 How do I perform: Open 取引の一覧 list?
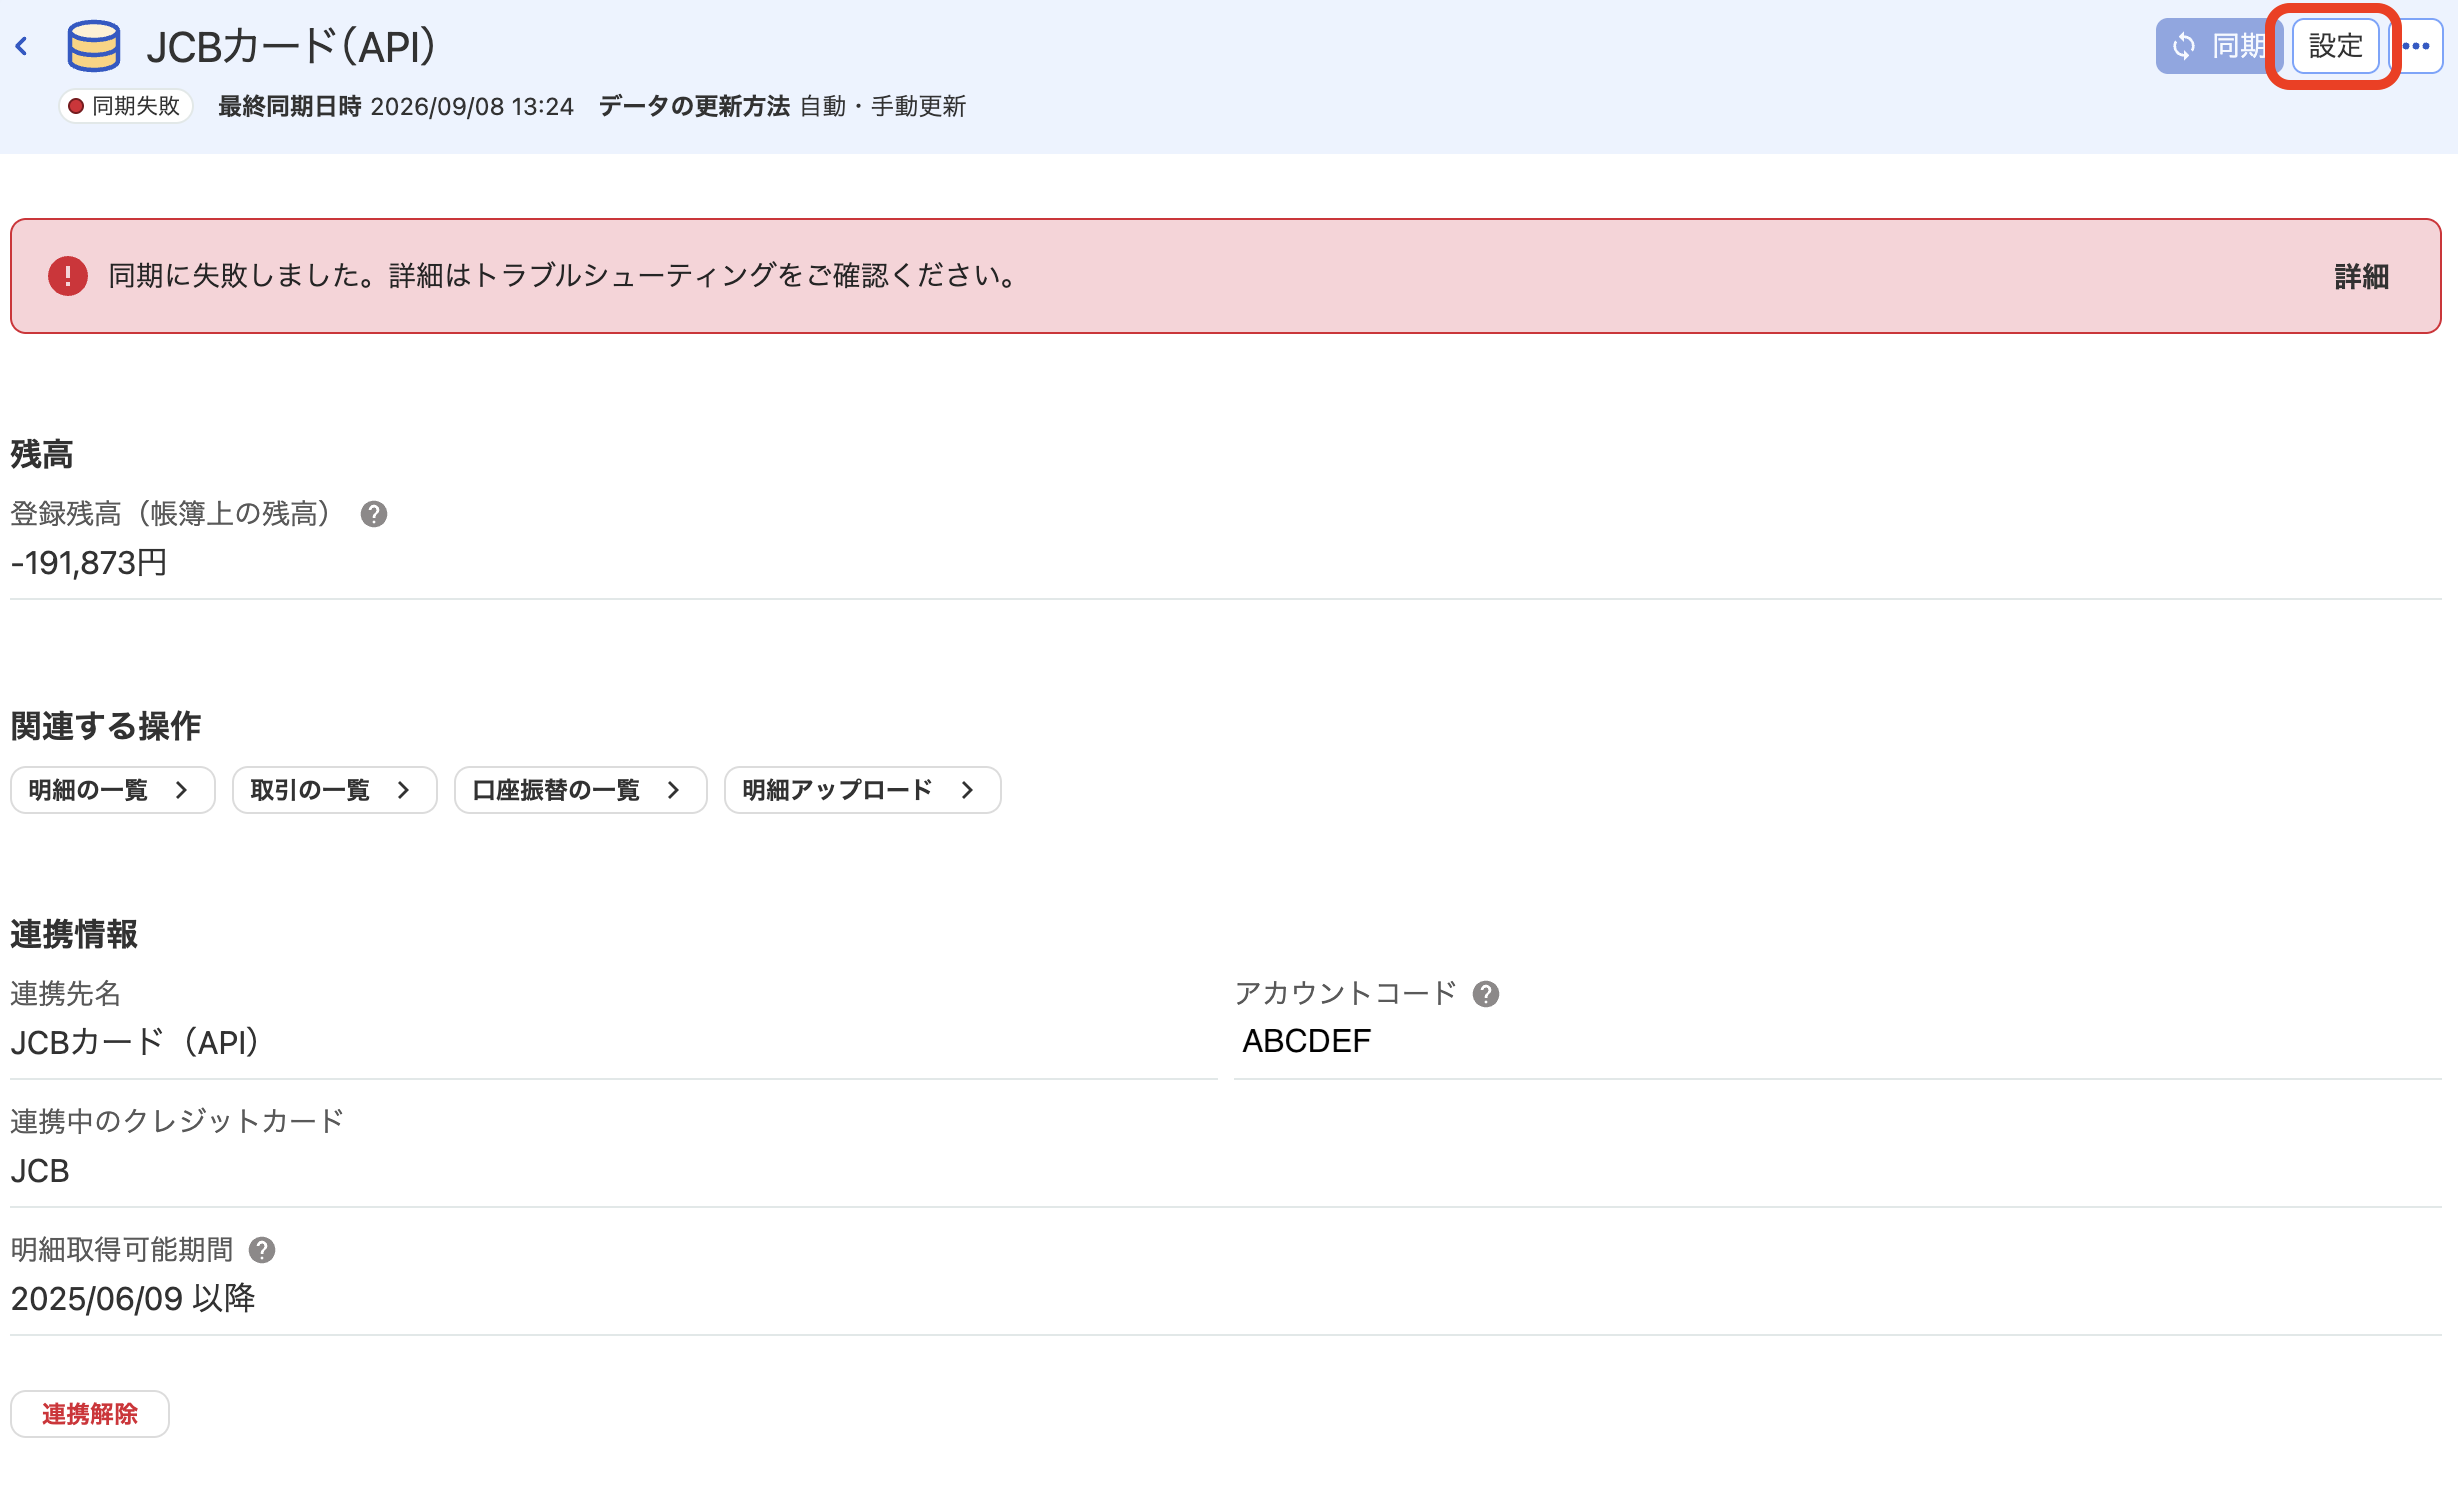point(335,790)
